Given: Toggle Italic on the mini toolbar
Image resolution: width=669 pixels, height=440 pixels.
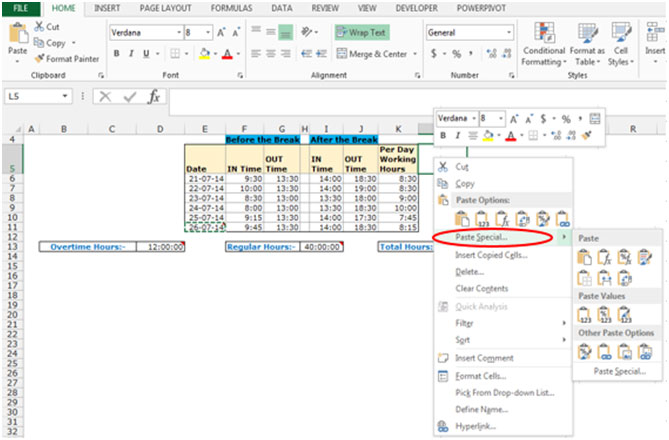Looking at the screenshot, I should coord(458,136).
